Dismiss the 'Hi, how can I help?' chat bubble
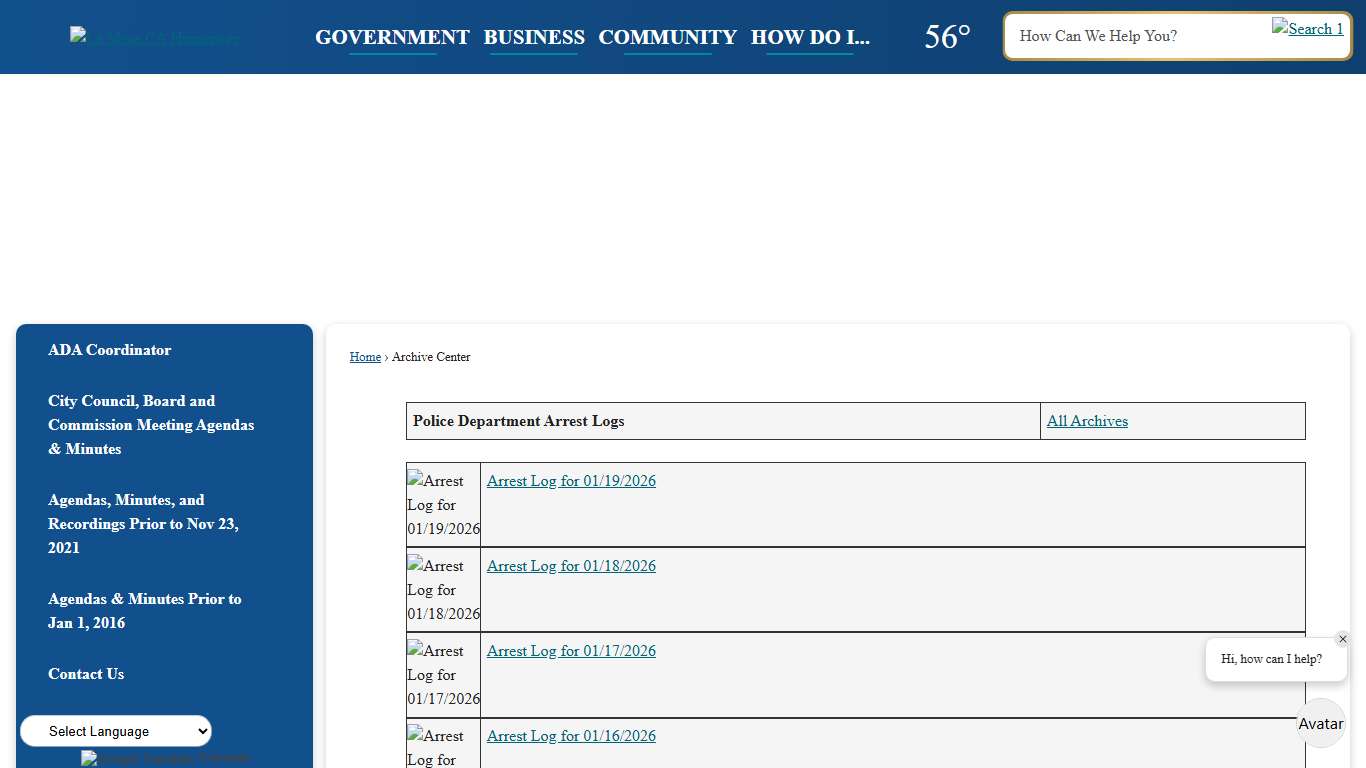1366x768 pixels. pyautogui.click(x=1343, y=639)
